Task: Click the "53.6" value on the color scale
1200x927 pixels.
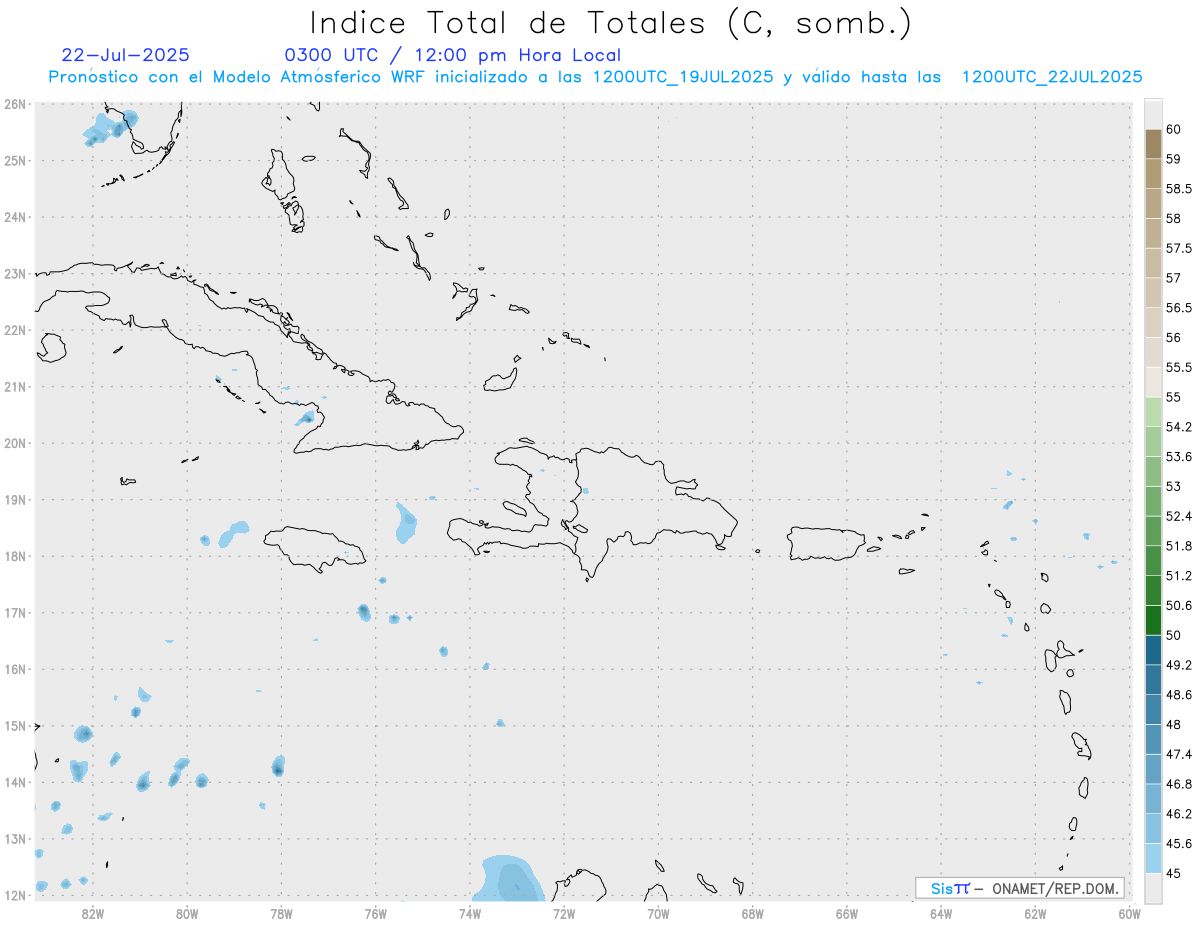Action: [1179, 457]
